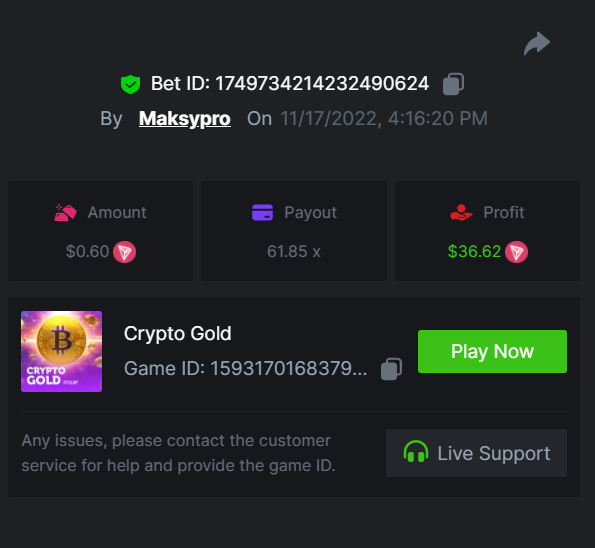Viewport: 595px width, 548px height.
Task: Click the share arrow icon
Action: (537, 44)
